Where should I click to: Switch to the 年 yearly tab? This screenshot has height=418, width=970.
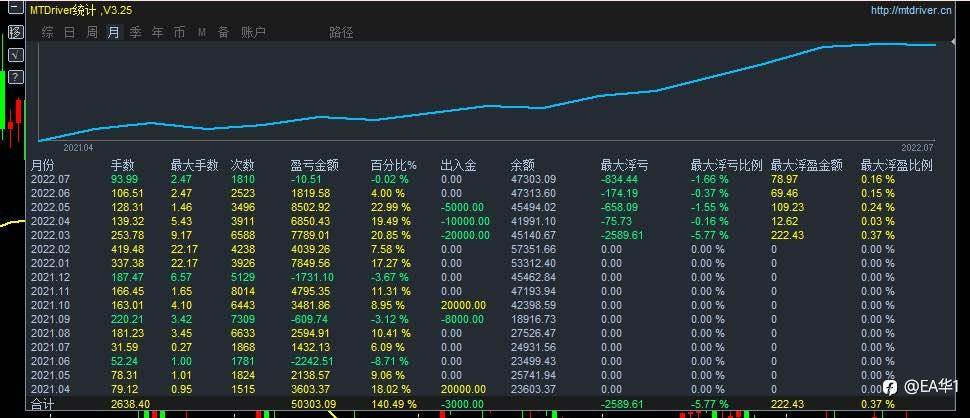[157, 33]
